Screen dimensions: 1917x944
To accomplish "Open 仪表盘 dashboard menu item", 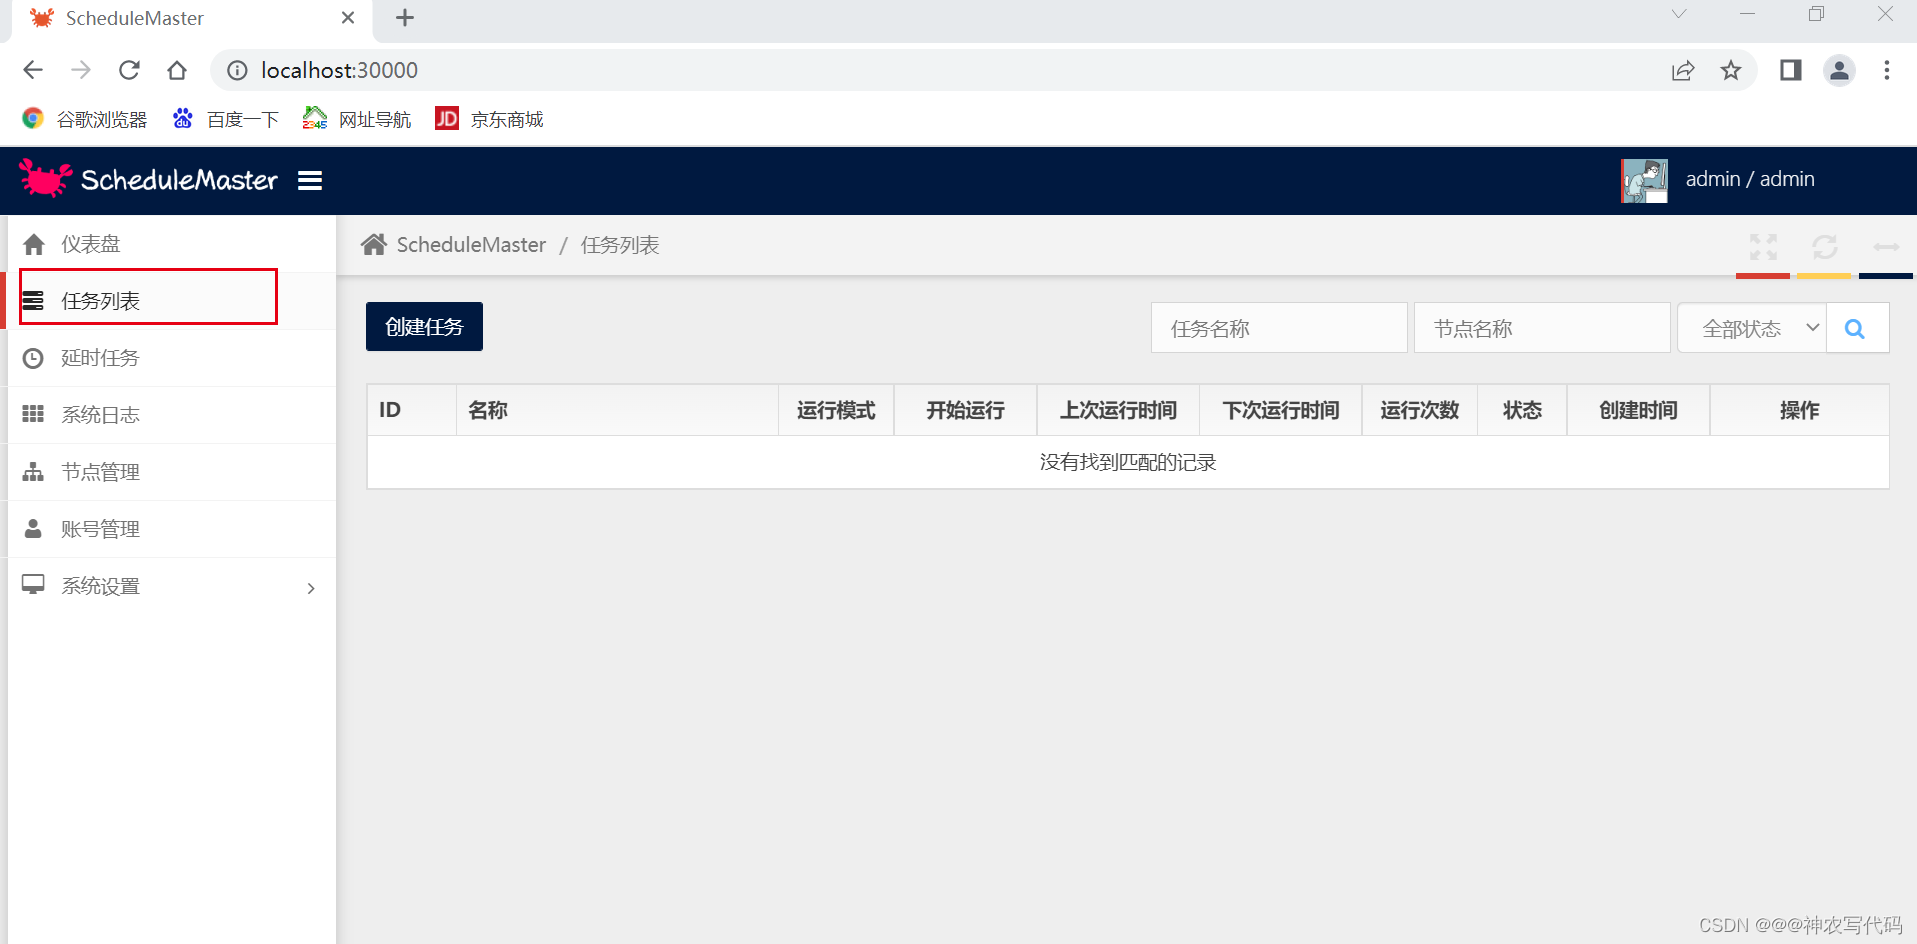I will pos(172,244).
